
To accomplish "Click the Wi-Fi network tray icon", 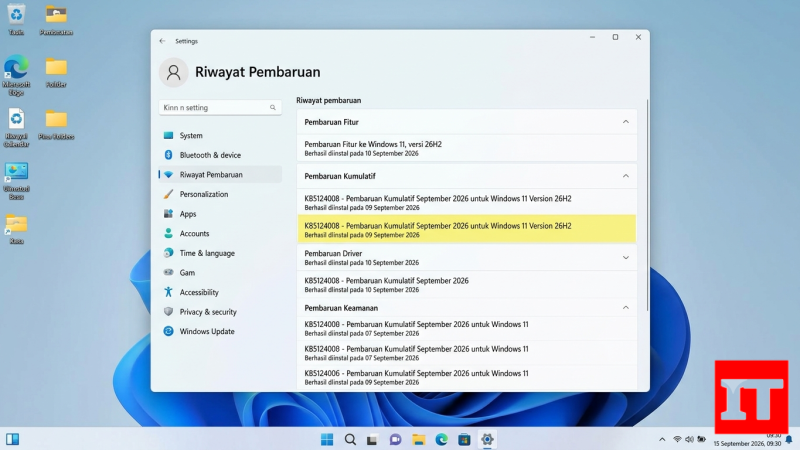I will (677, 439).
